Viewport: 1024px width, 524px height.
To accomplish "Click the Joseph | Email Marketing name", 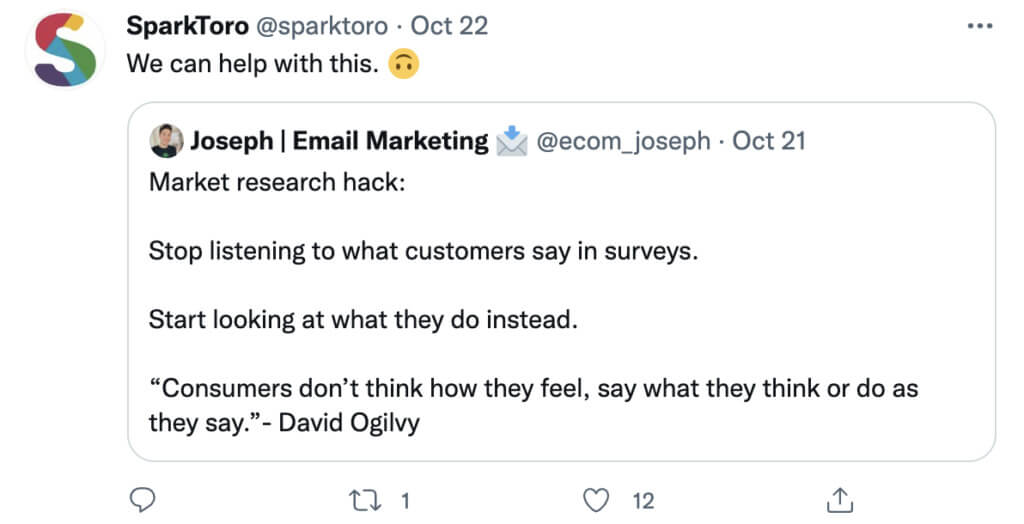I will click(339, 141).
